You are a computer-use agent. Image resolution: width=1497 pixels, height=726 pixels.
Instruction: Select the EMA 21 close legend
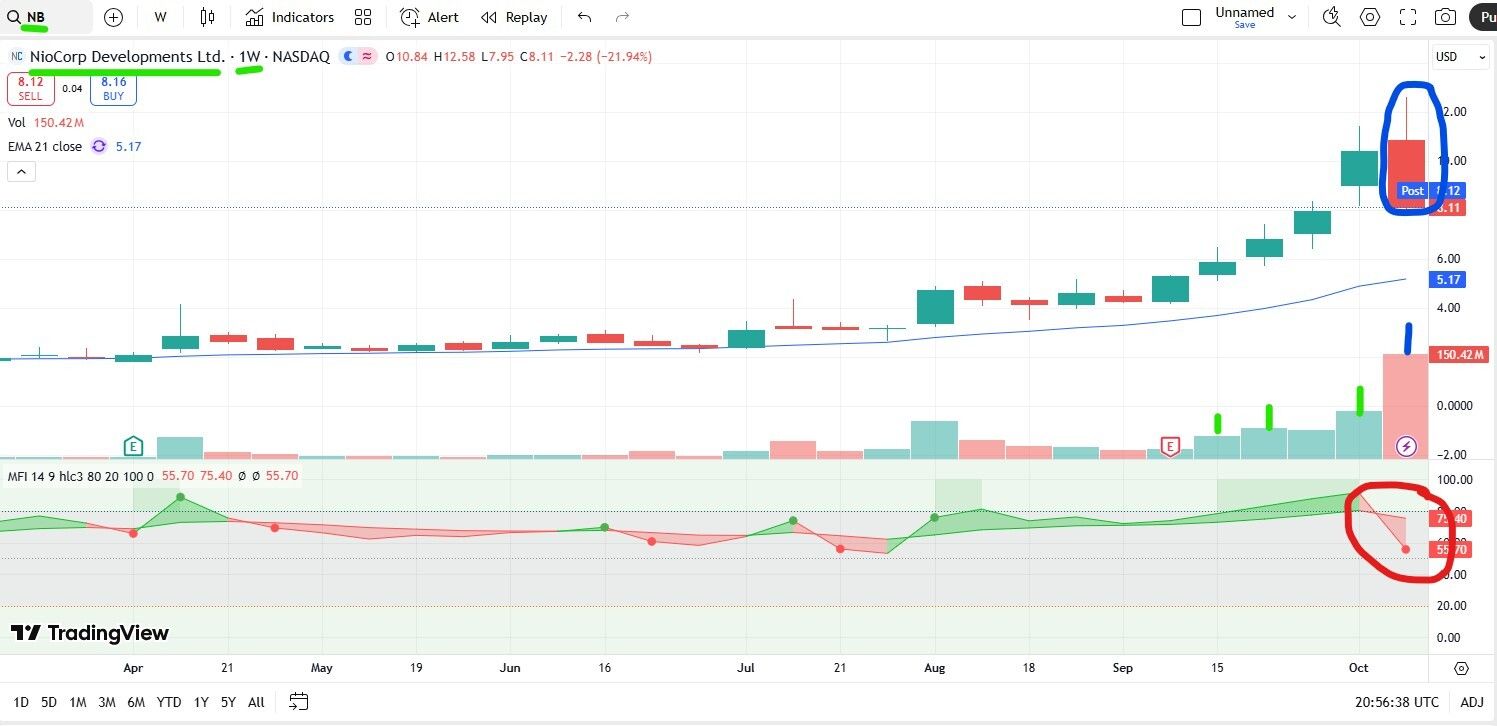(45, 146)
